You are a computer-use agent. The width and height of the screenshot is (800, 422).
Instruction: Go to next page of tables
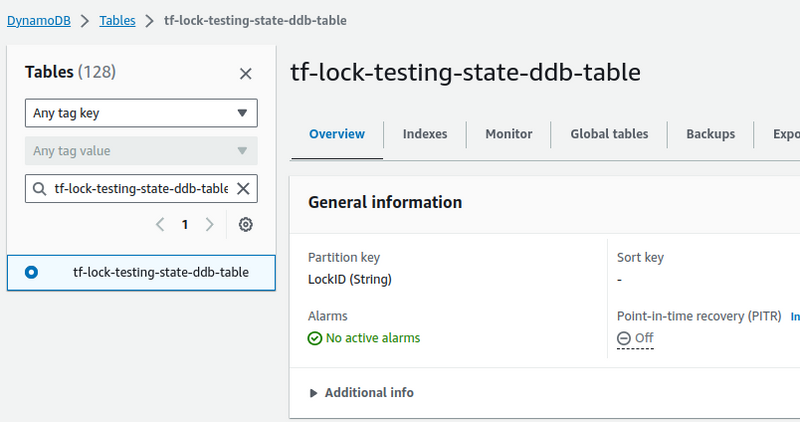coord(209,225)
